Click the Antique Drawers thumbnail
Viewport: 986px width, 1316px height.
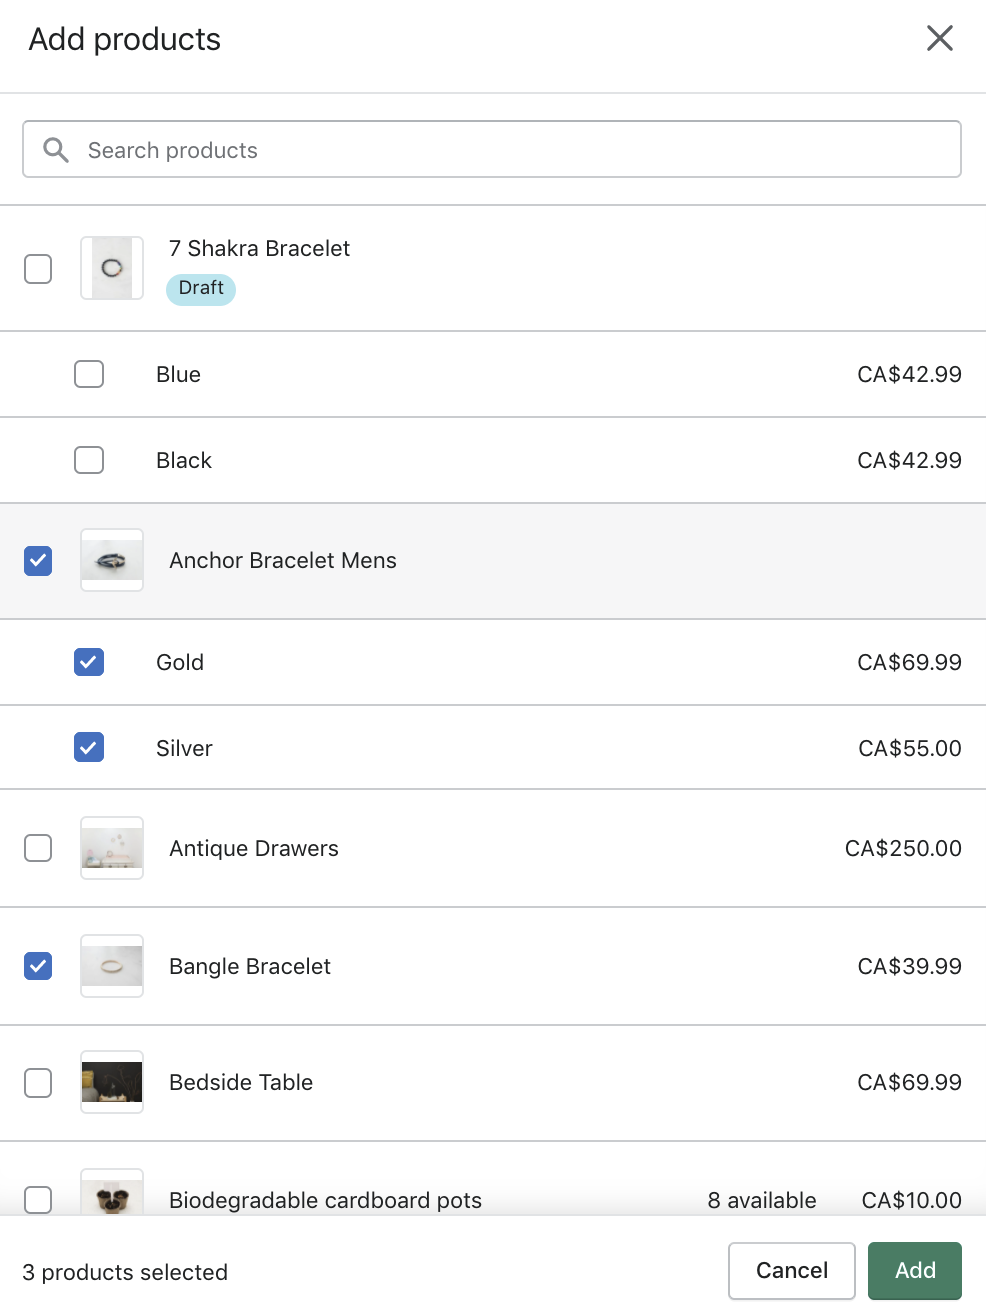112,848
